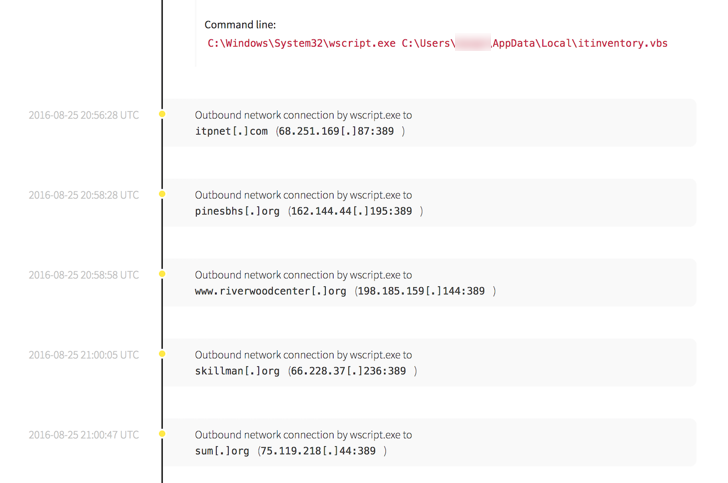
Task: Click the 2016-08-25 20:56:28 UTC timestamp
Action: [x=84, y=116]
